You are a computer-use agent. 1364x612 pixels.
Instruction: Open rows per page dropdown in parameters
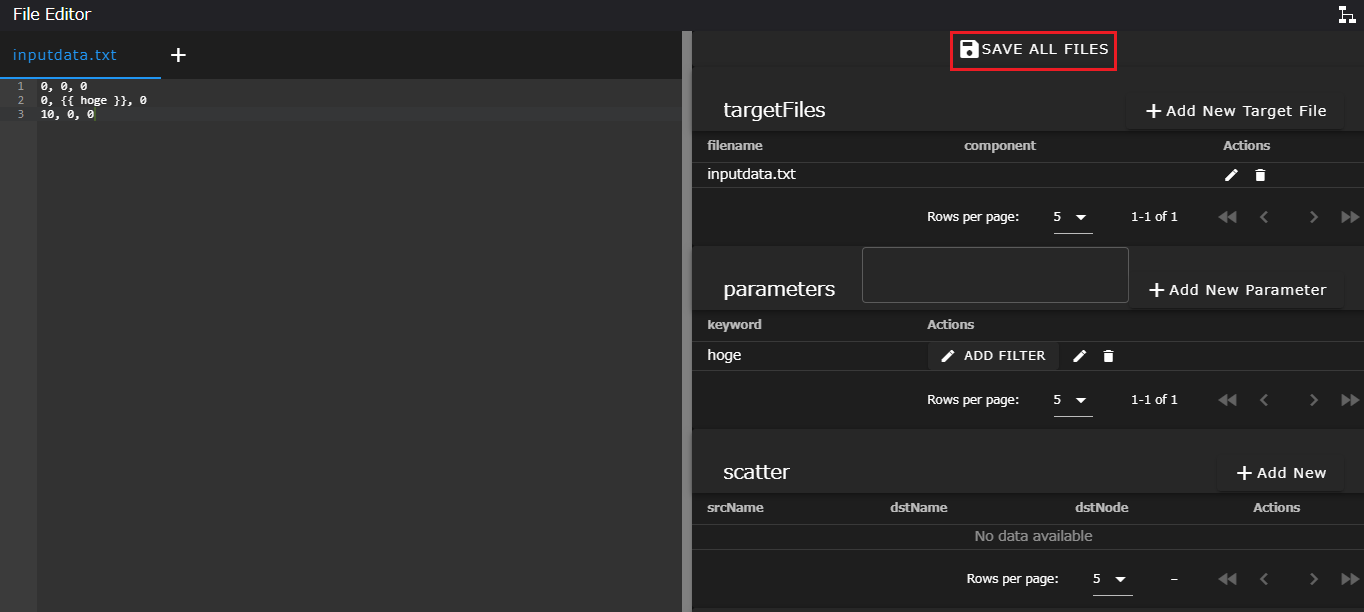tap(1072, 400)
